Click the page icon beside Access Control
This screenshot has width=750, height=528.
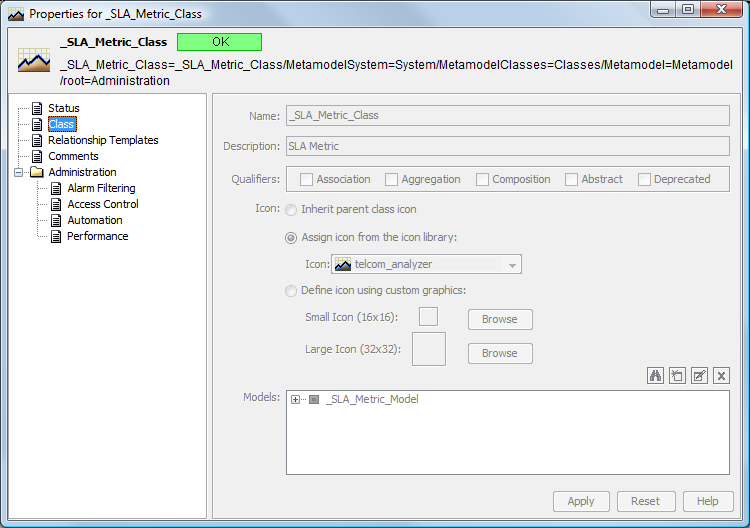56,204
